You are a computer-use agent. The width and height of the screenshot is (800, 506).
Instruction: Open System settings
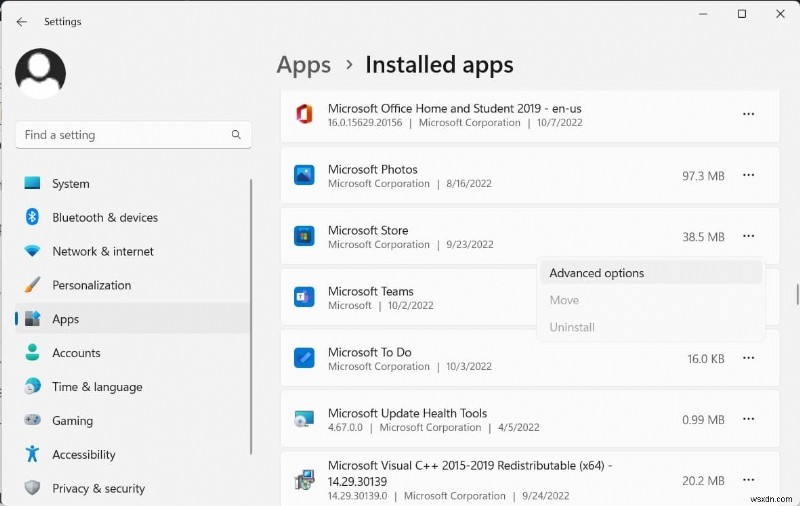click(x=133, y=184)
